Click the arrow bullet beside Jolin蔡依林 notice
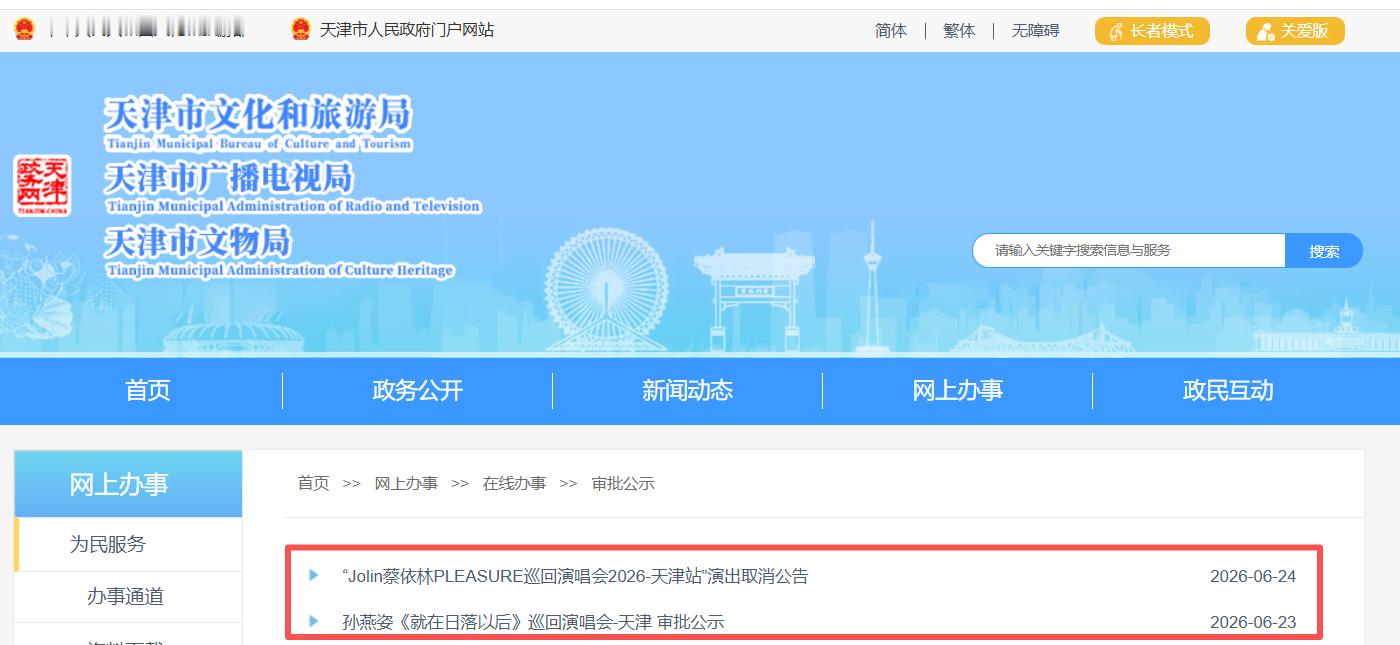 (314, 575)
